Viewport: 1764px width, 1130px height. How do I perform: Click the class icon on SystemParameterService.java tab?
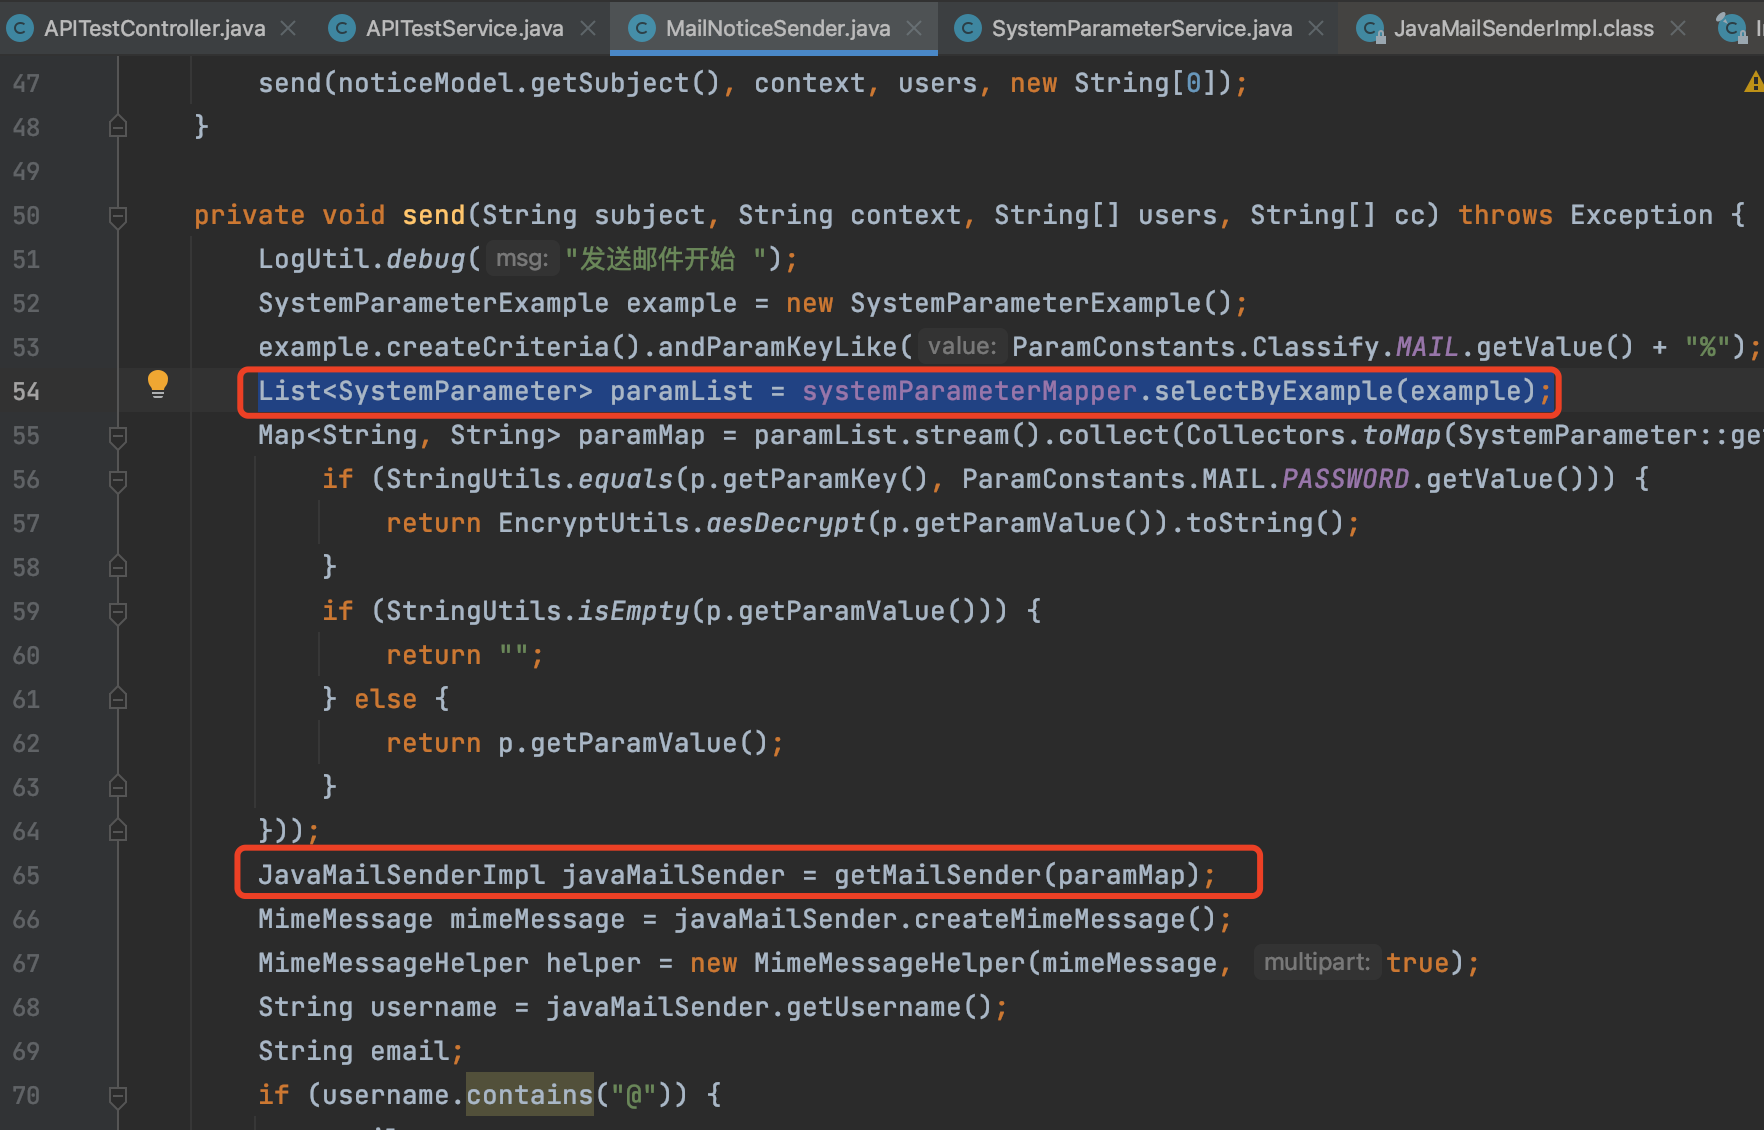(x=968, y=28)
